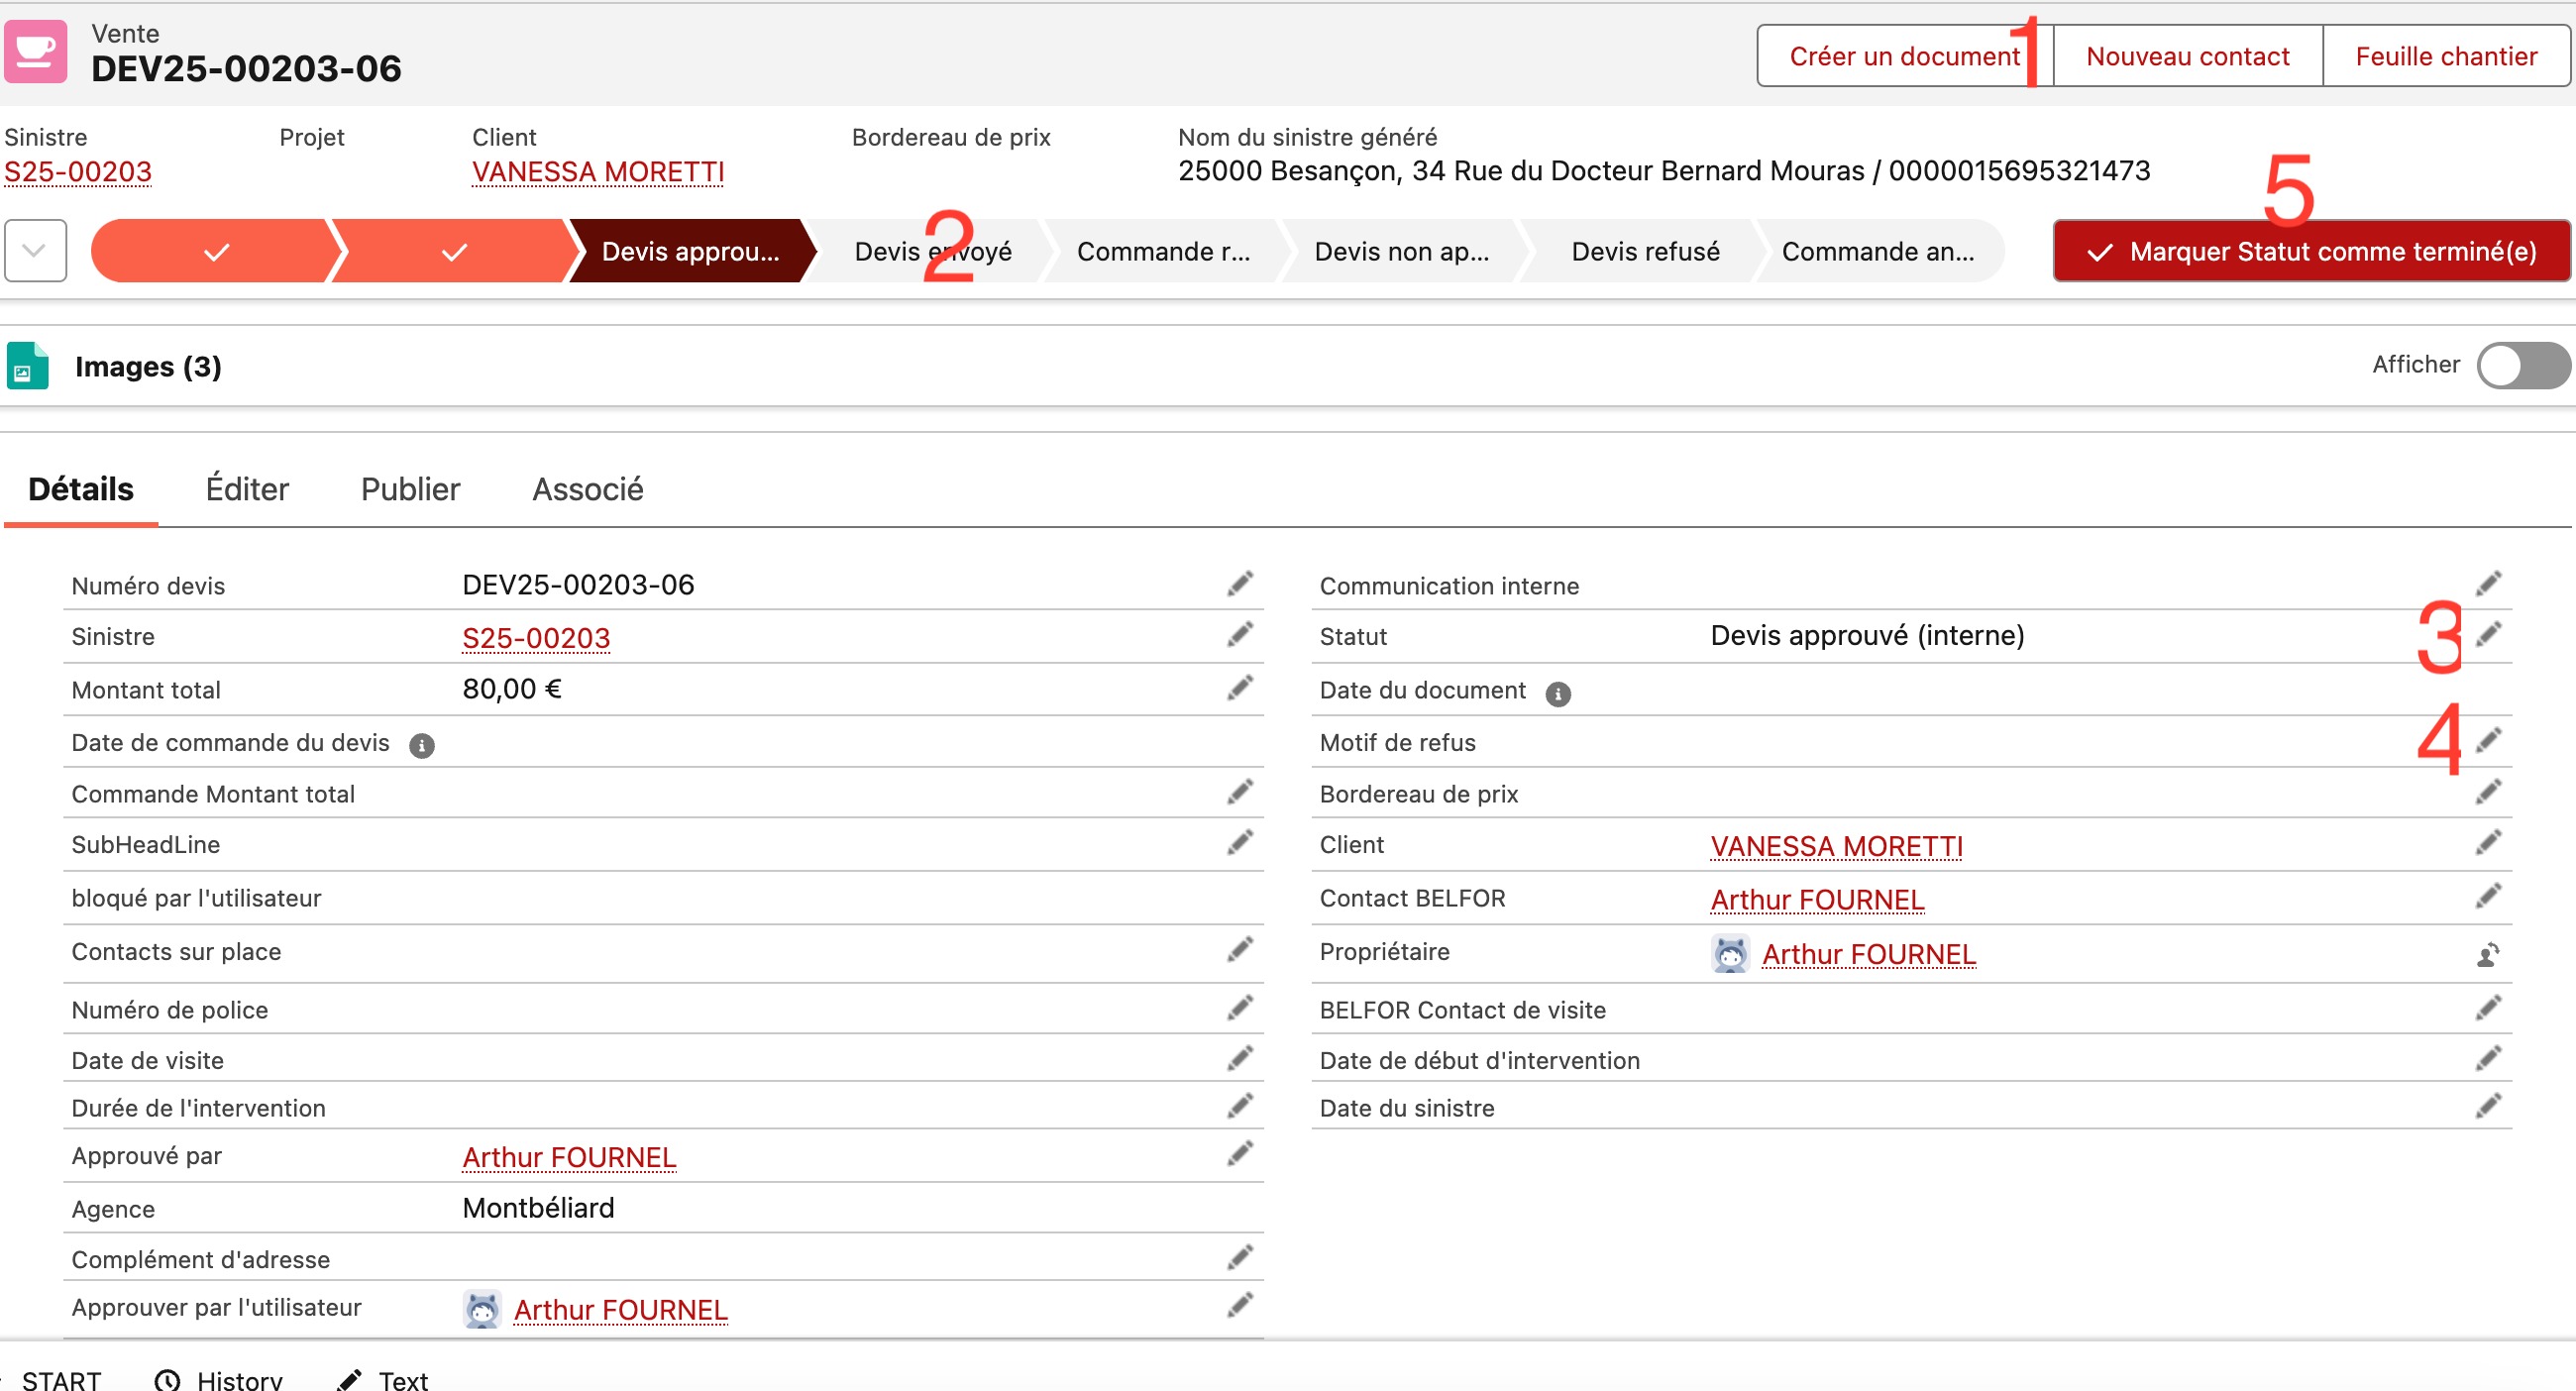Screen dimensions: 2576x1391
Task: Edit Numéro de police with pencil icon
Action: (1240, 1008)
